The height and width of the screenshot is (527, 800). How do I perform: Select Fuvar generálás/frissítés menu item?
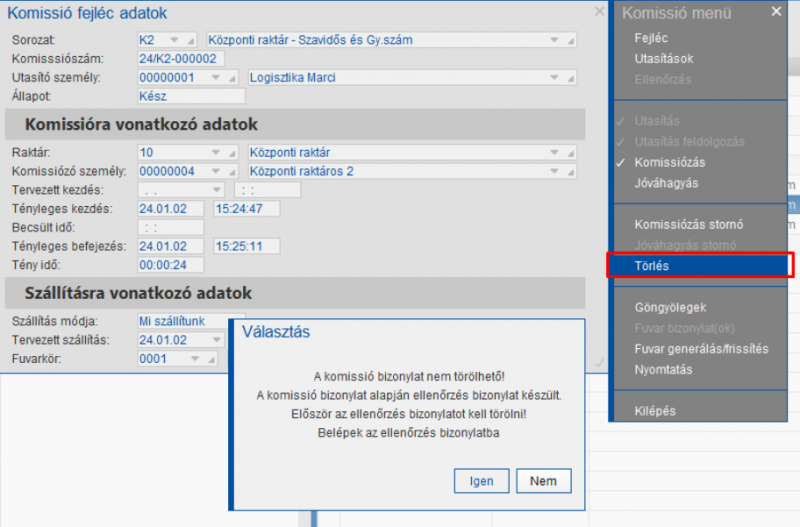[700, 349]
